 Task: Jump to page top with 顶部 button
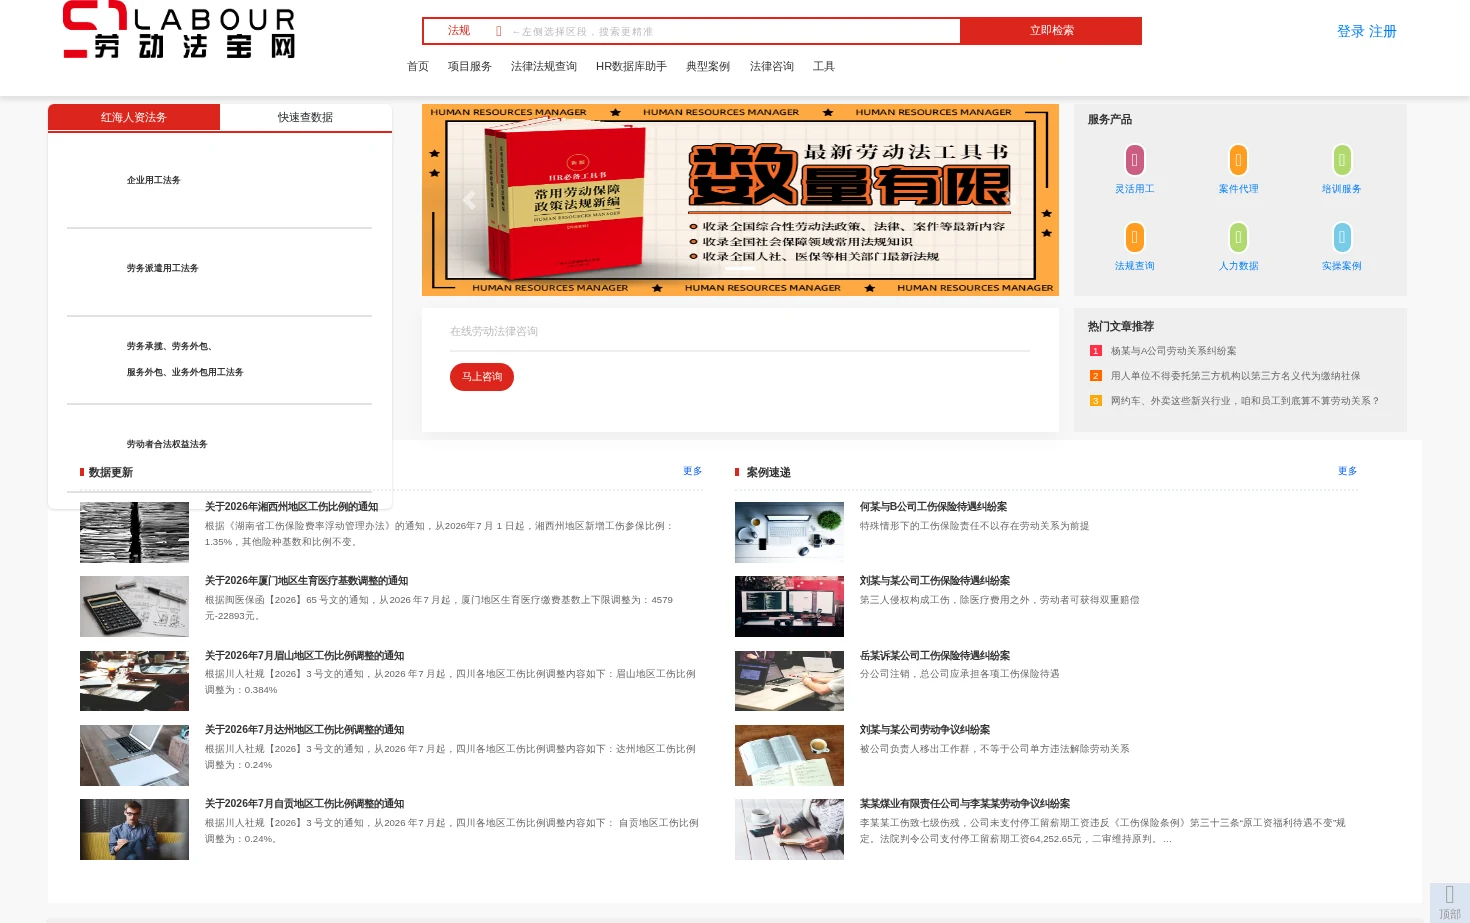(x=1449, y=902)
